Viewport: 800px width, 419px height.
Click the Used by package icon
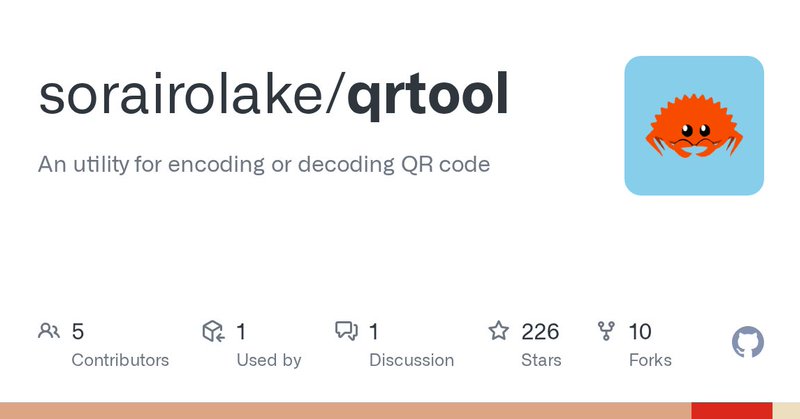212,331
